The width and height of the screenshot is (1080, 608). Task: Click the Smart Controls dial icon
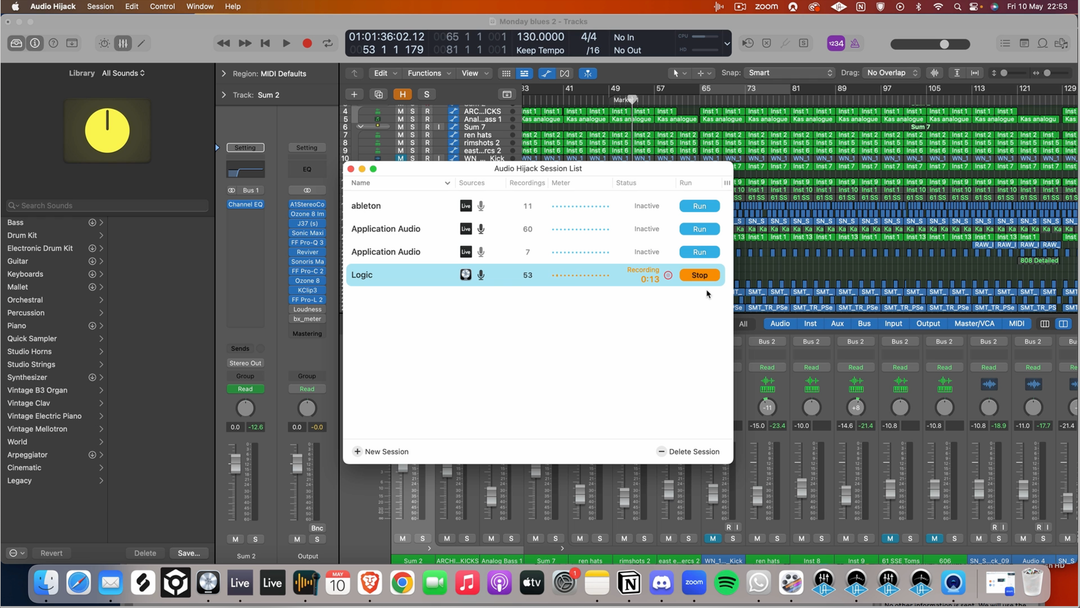pos(104,44)
